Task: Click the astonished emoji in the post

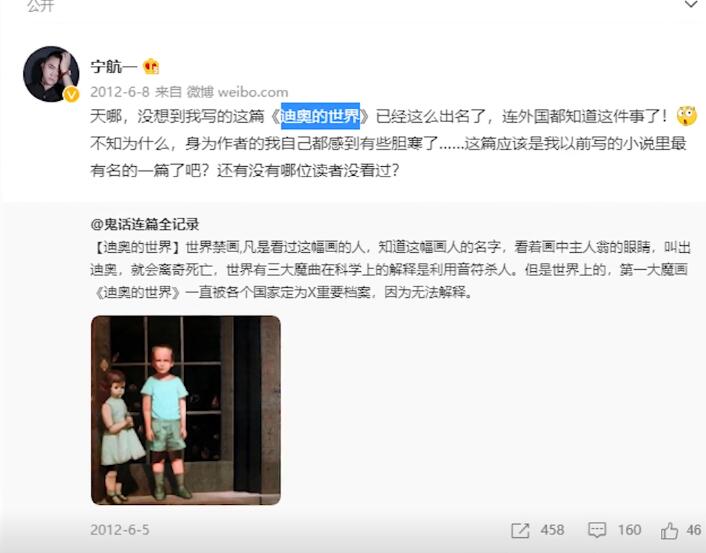Action: click(x=687, y=116)
